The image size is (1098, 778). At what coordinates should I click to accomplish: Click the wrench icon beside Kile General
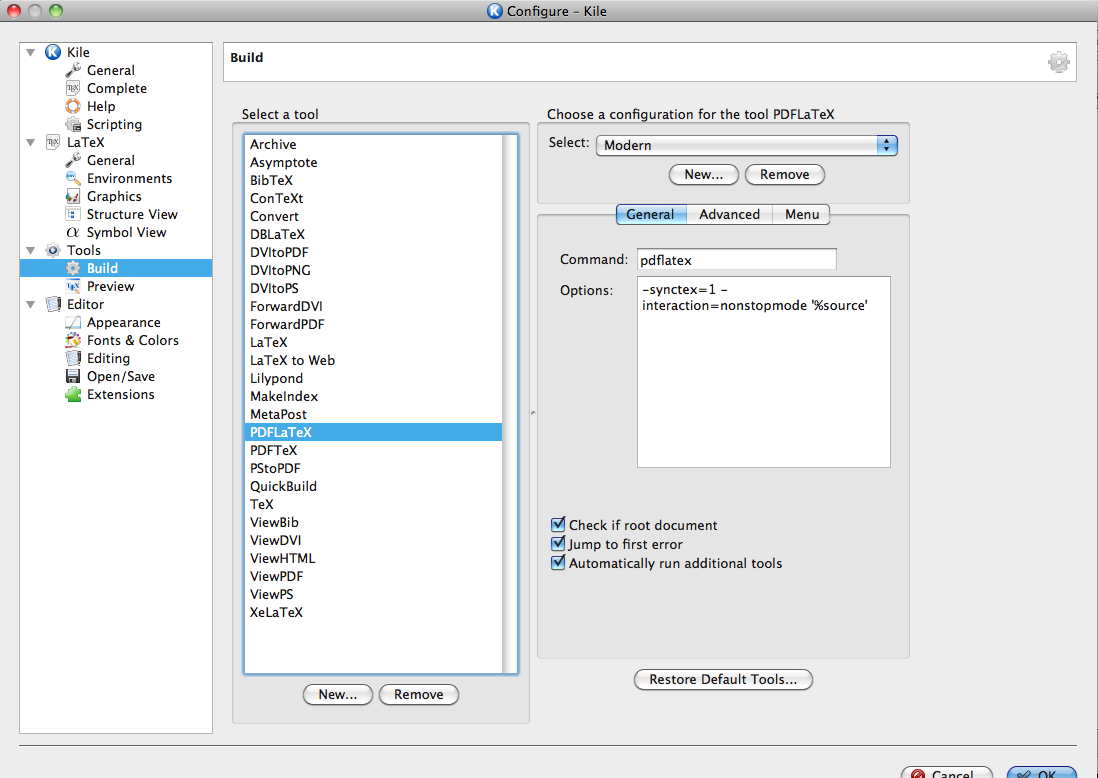pyautogui.click(x=73, y=70)
